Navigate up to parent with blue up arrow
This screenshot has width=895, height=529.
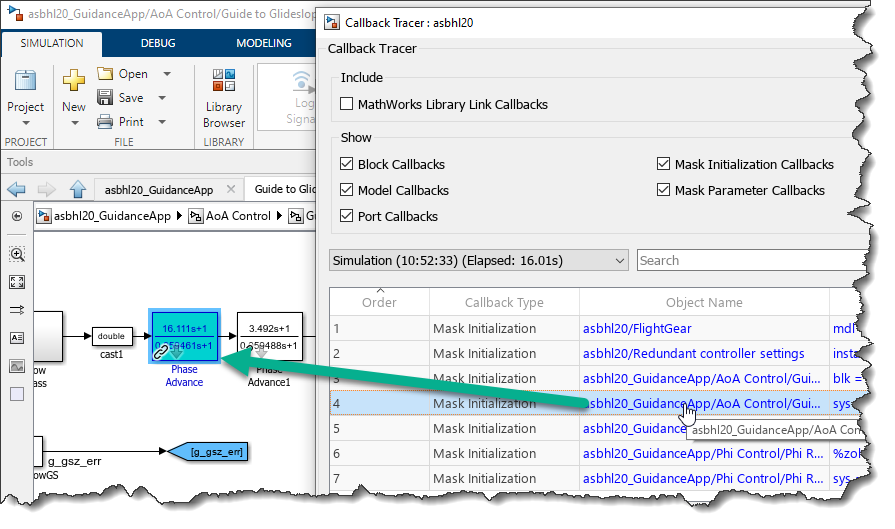coord(77,190)
